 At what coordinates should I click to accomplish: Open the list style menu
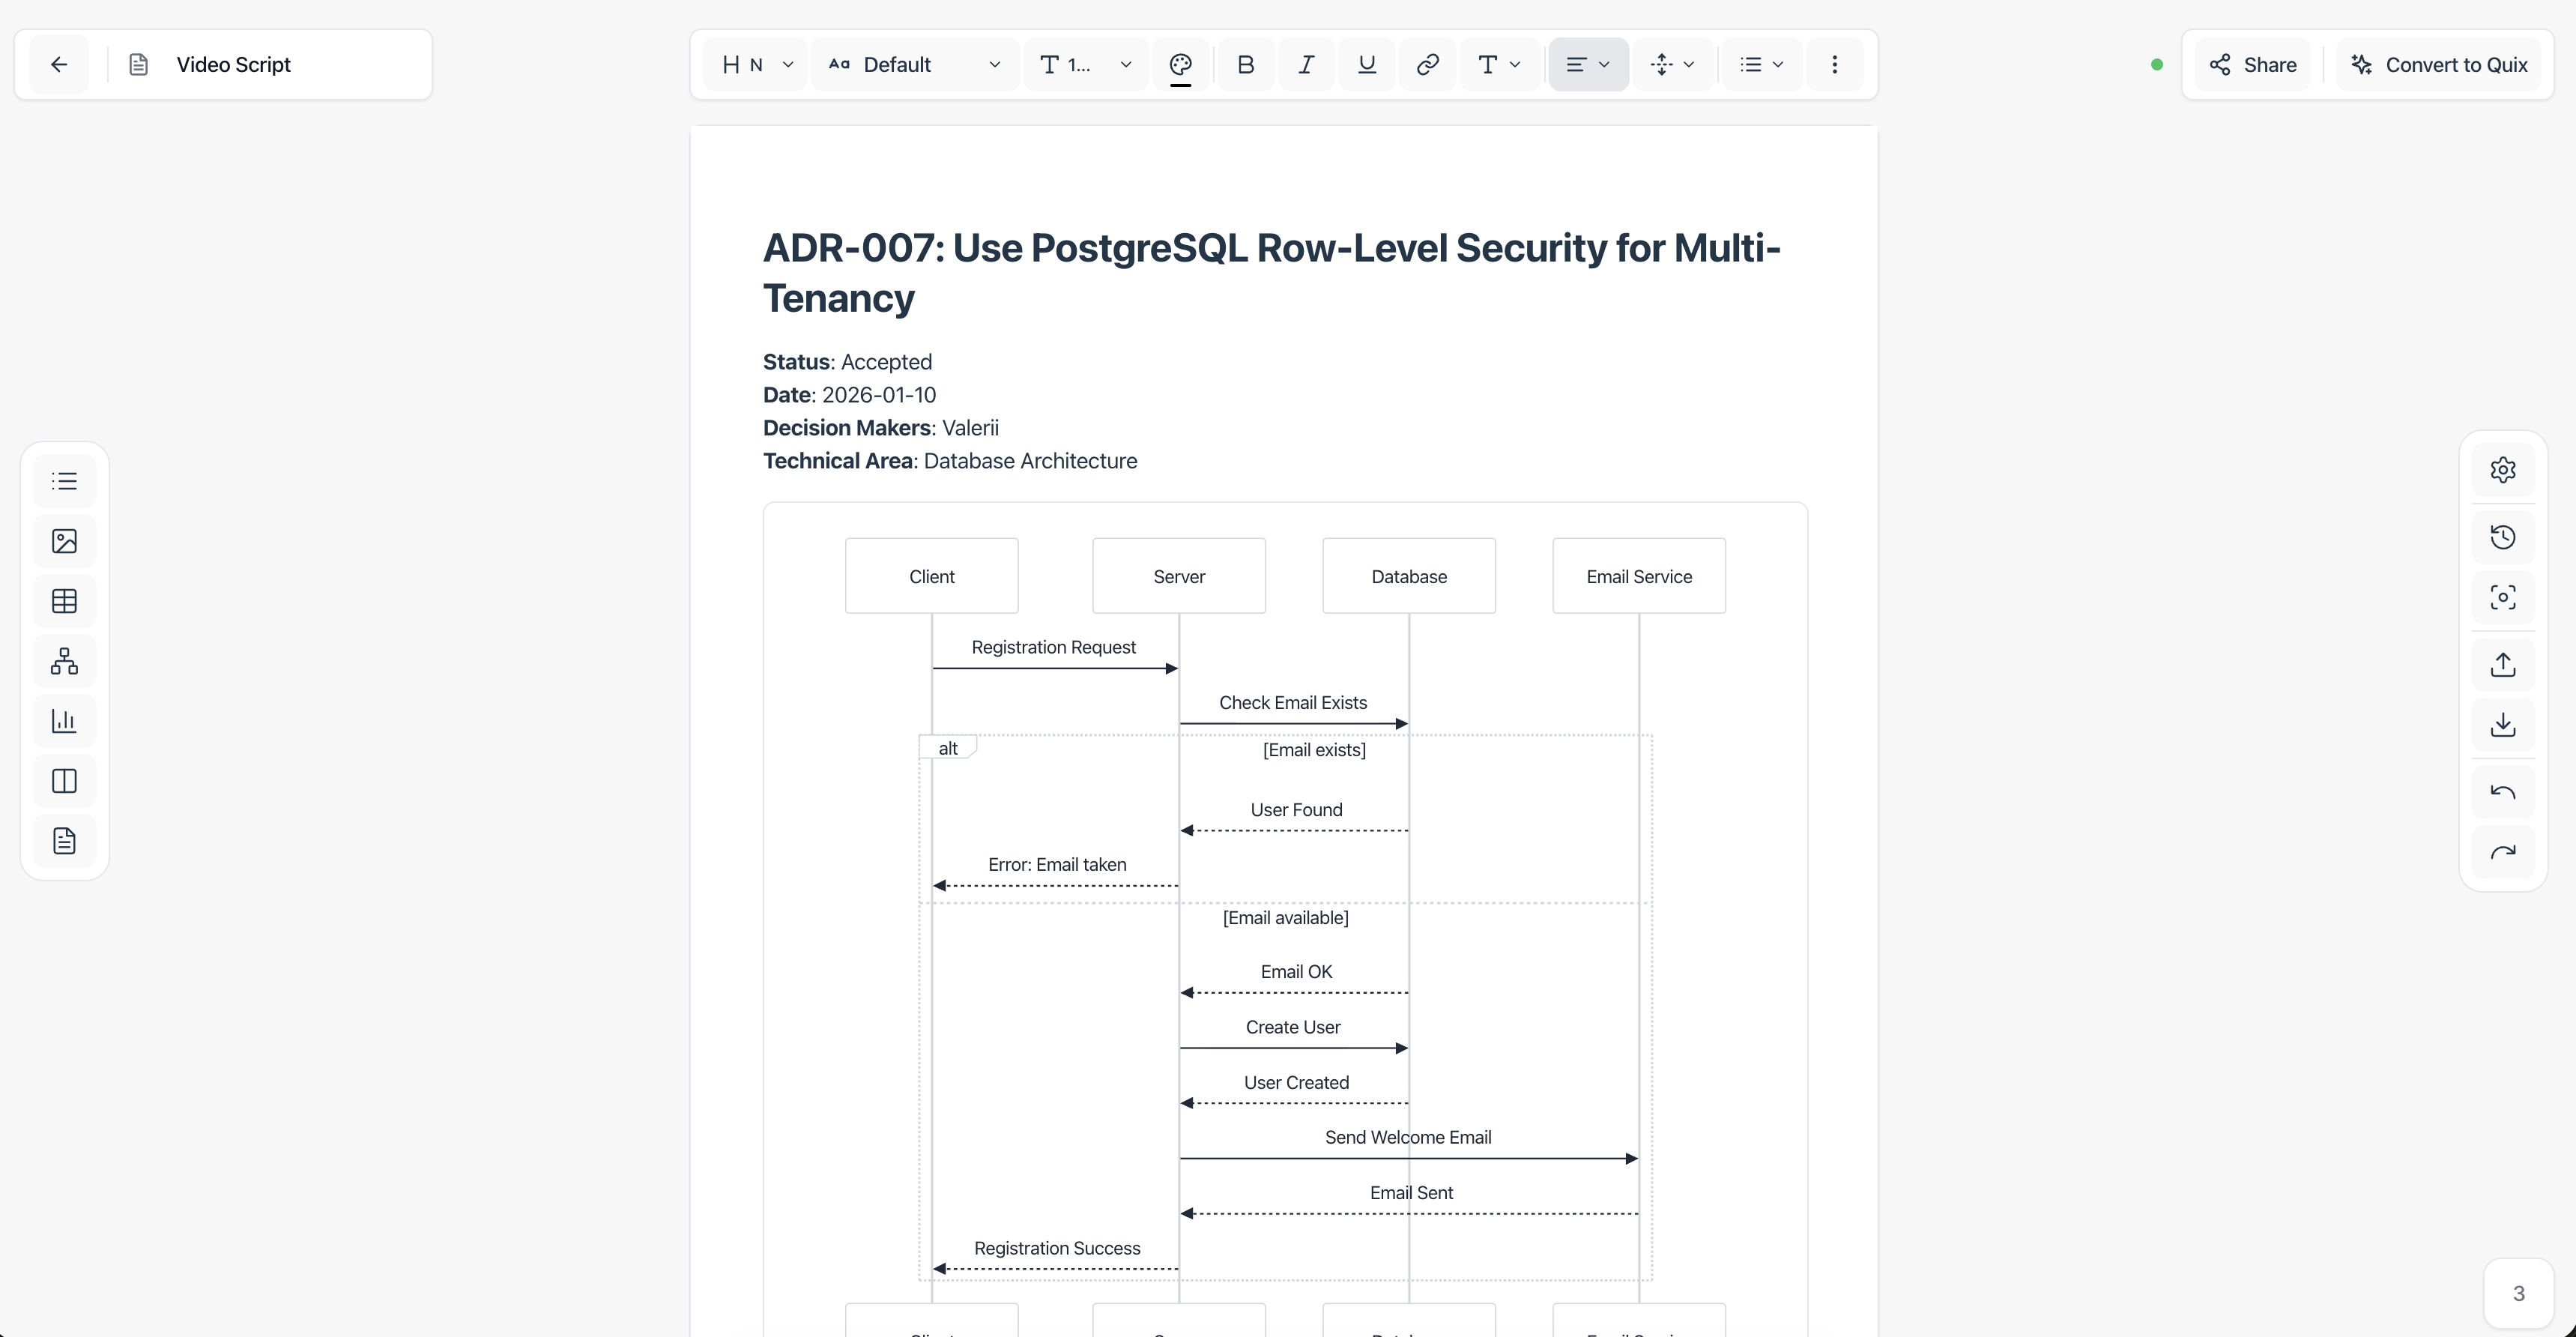[1761, 65]
